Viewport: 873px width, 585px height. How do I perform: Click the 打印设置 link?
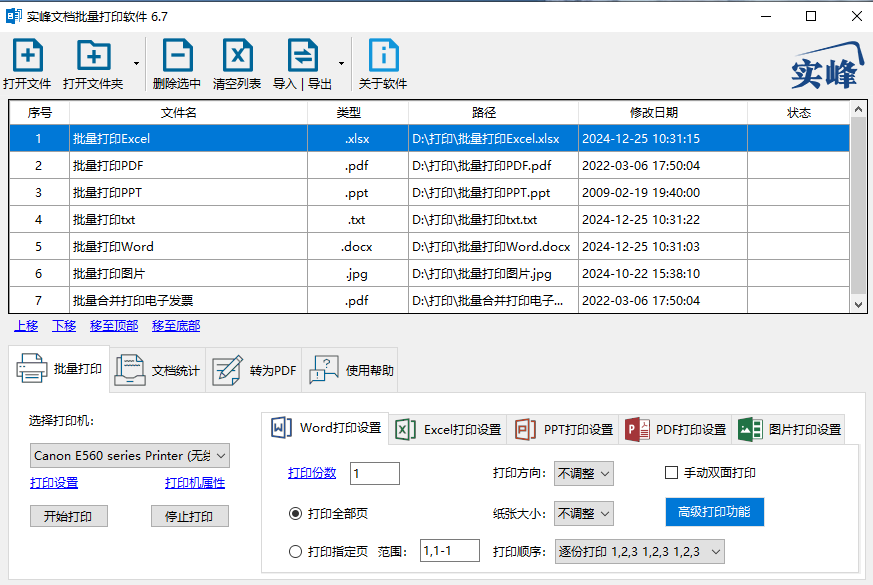click(x=54, y=483)
